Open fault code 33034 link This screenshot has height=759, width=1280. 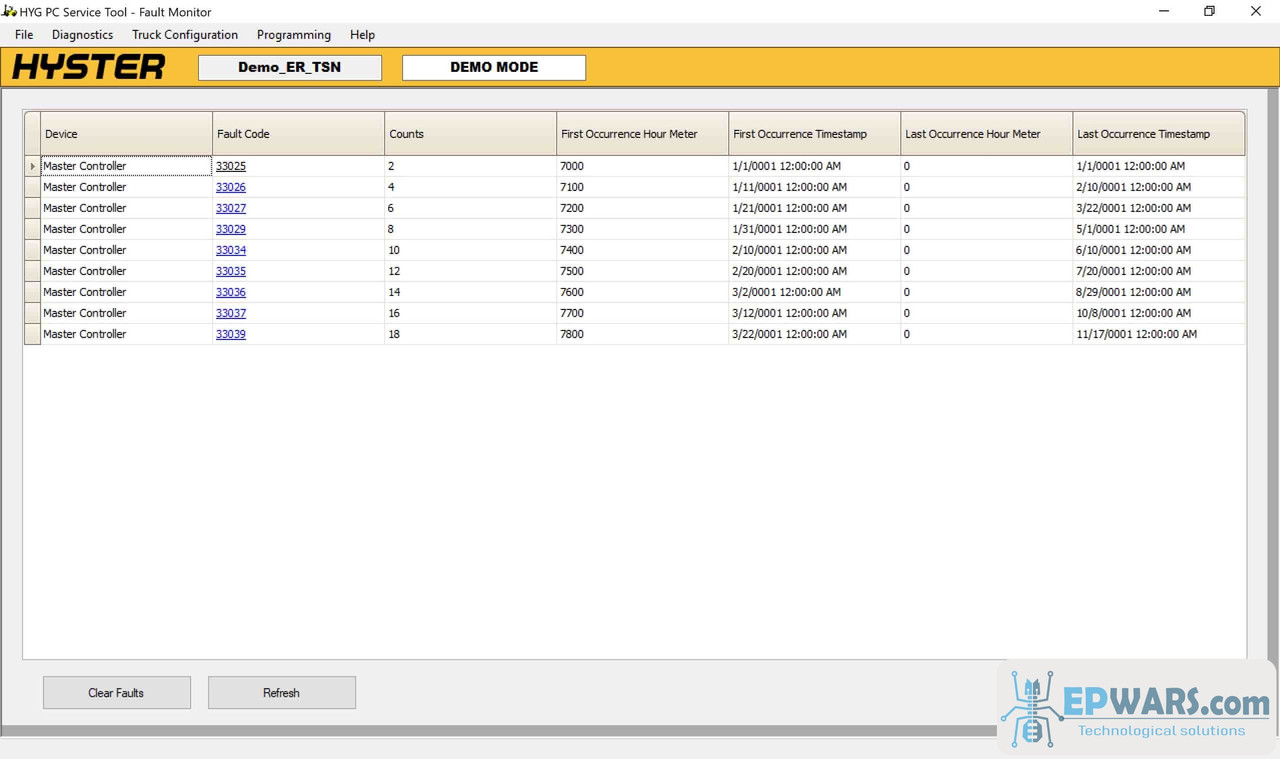231,250
